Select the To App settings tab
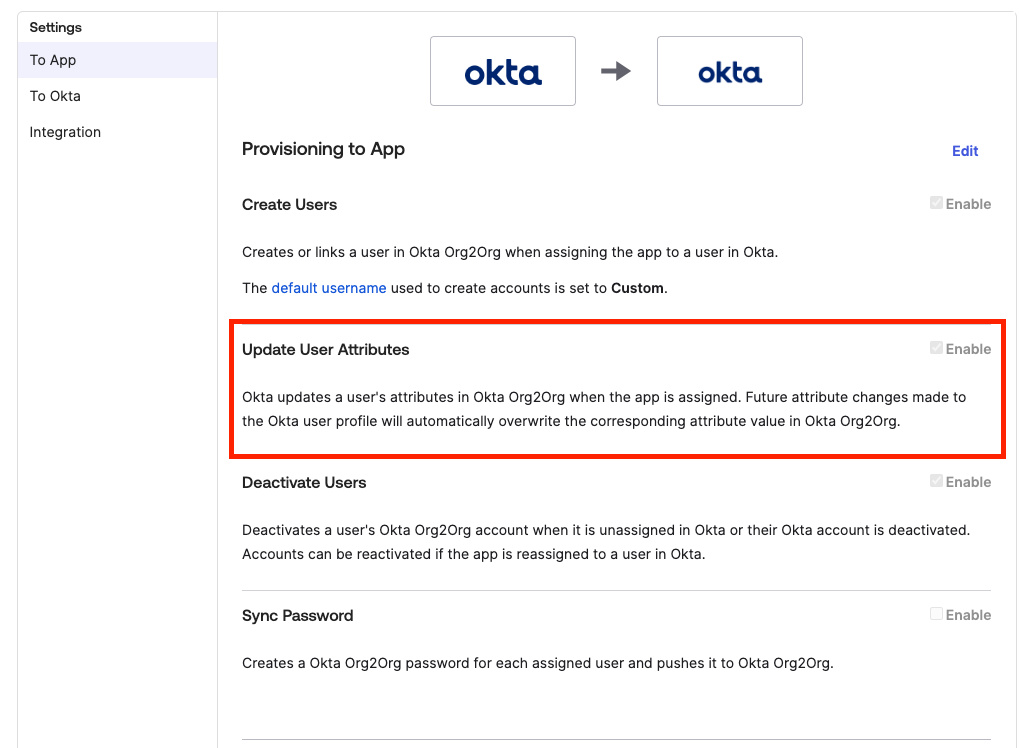Image resolution: width=1019 pixels, height=748 pixels. [53, 60]
